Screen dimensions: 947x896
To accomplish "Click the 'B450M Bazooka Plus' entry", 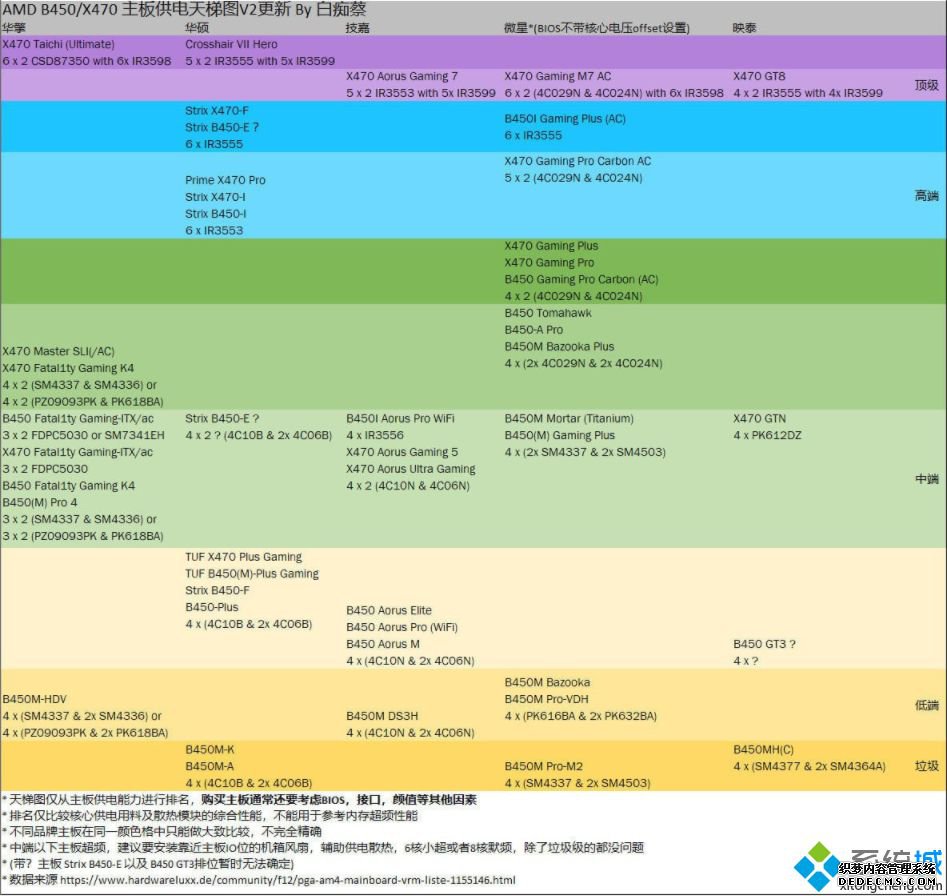I will pos(559,347).
